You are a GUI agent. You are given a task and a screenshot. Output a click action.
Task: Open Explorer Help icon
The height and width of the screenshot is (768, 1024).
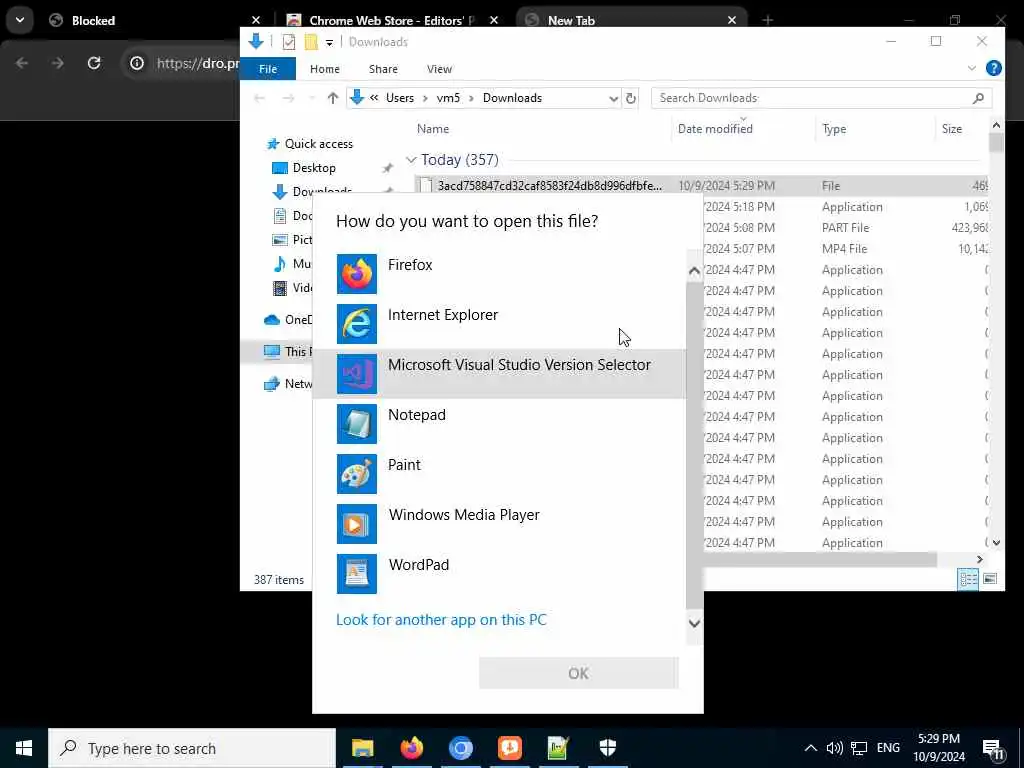coord(993,68)
